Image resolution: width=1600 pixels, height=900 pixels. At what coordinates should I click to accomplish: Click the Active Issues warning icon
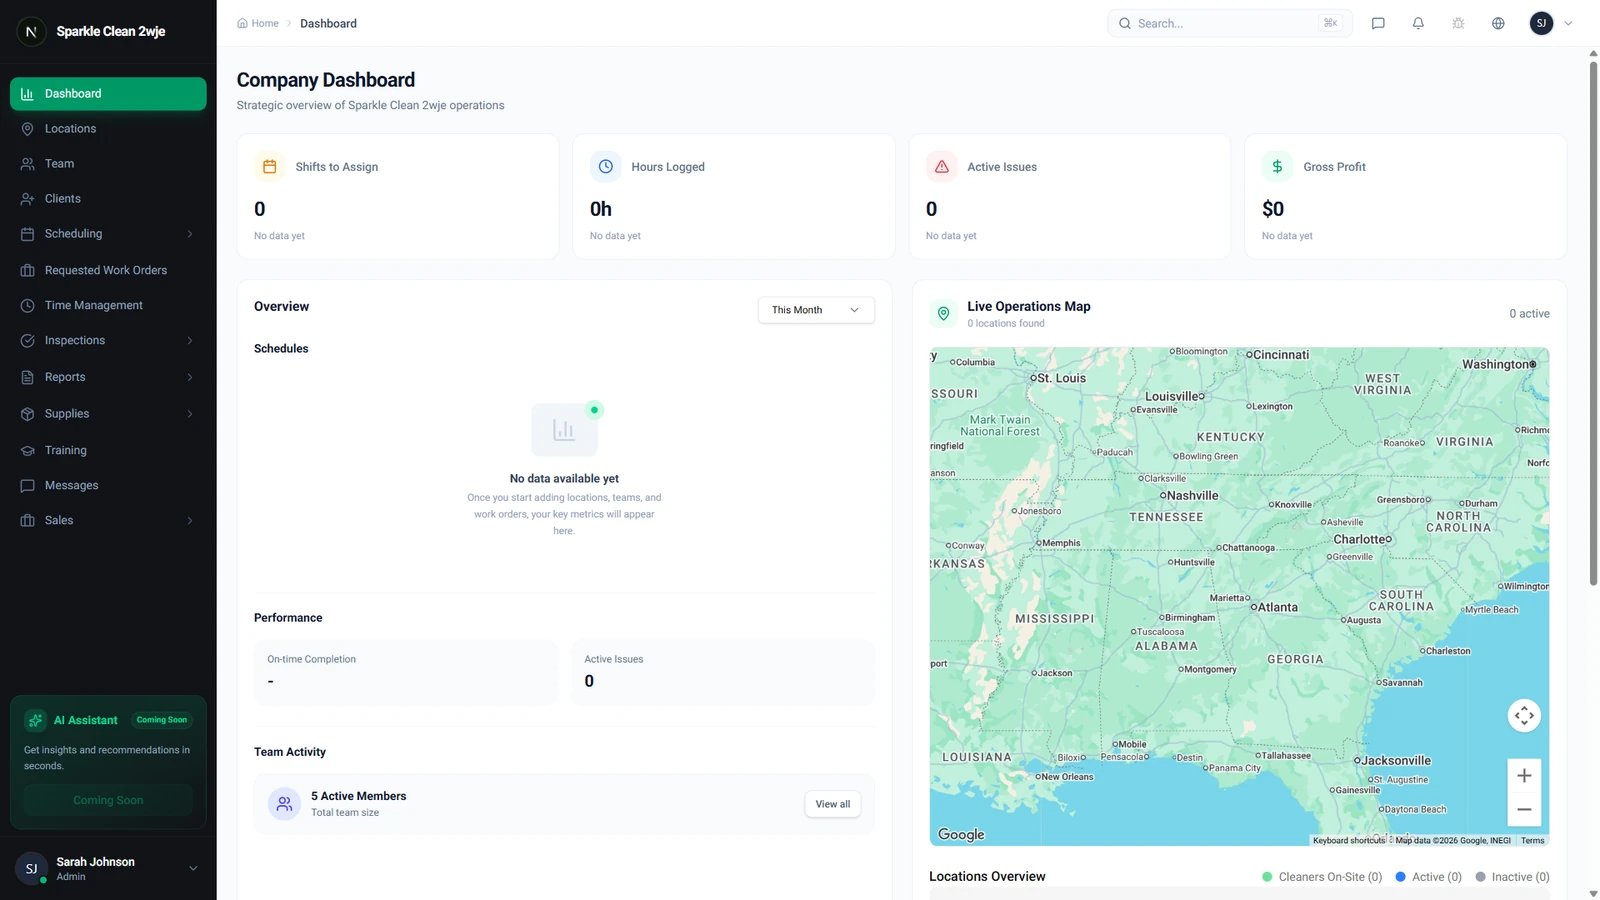click(942, 167)
